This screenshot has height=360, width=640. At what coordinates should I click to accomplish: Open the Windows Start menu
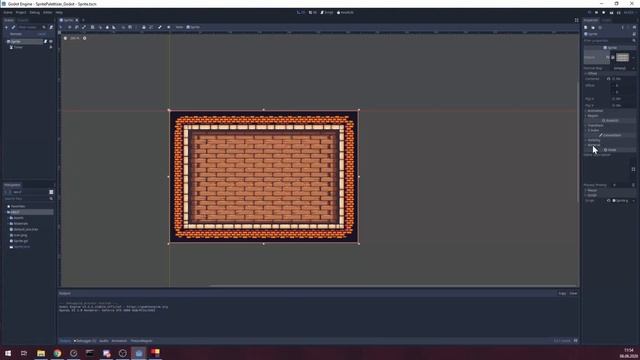coord(8,353)
